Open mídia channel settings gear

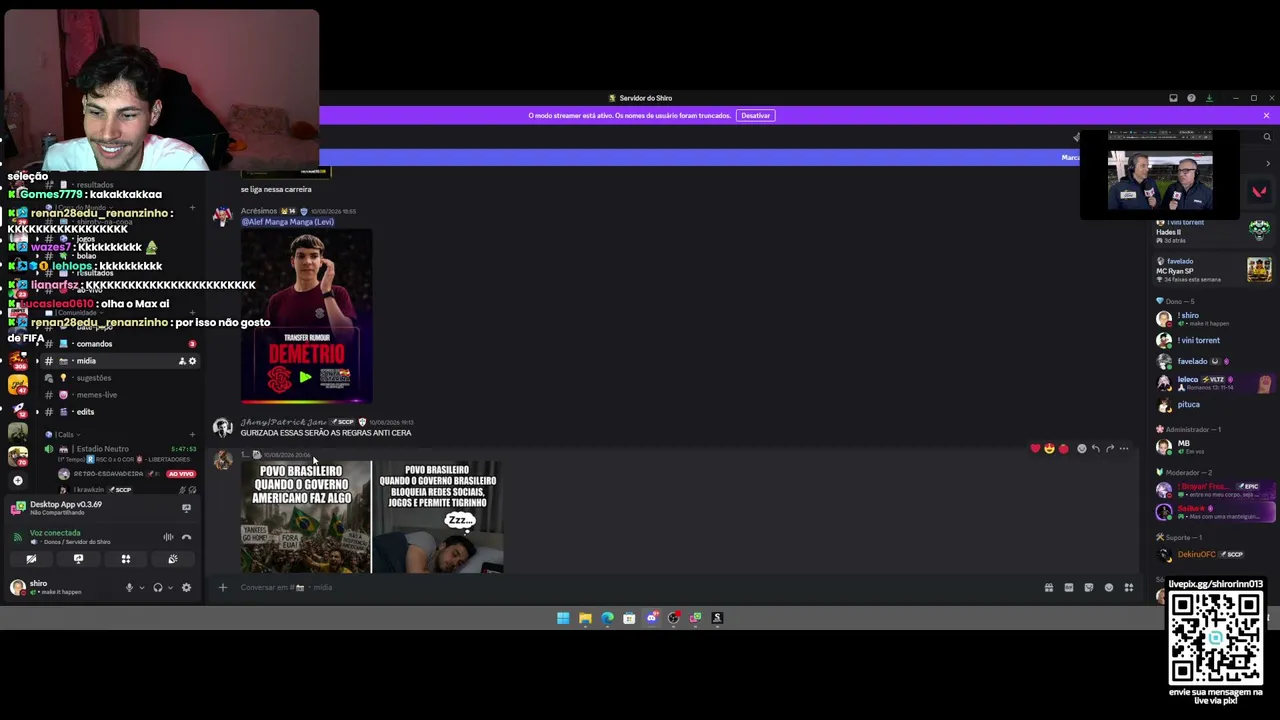click(x=193, y=361)
